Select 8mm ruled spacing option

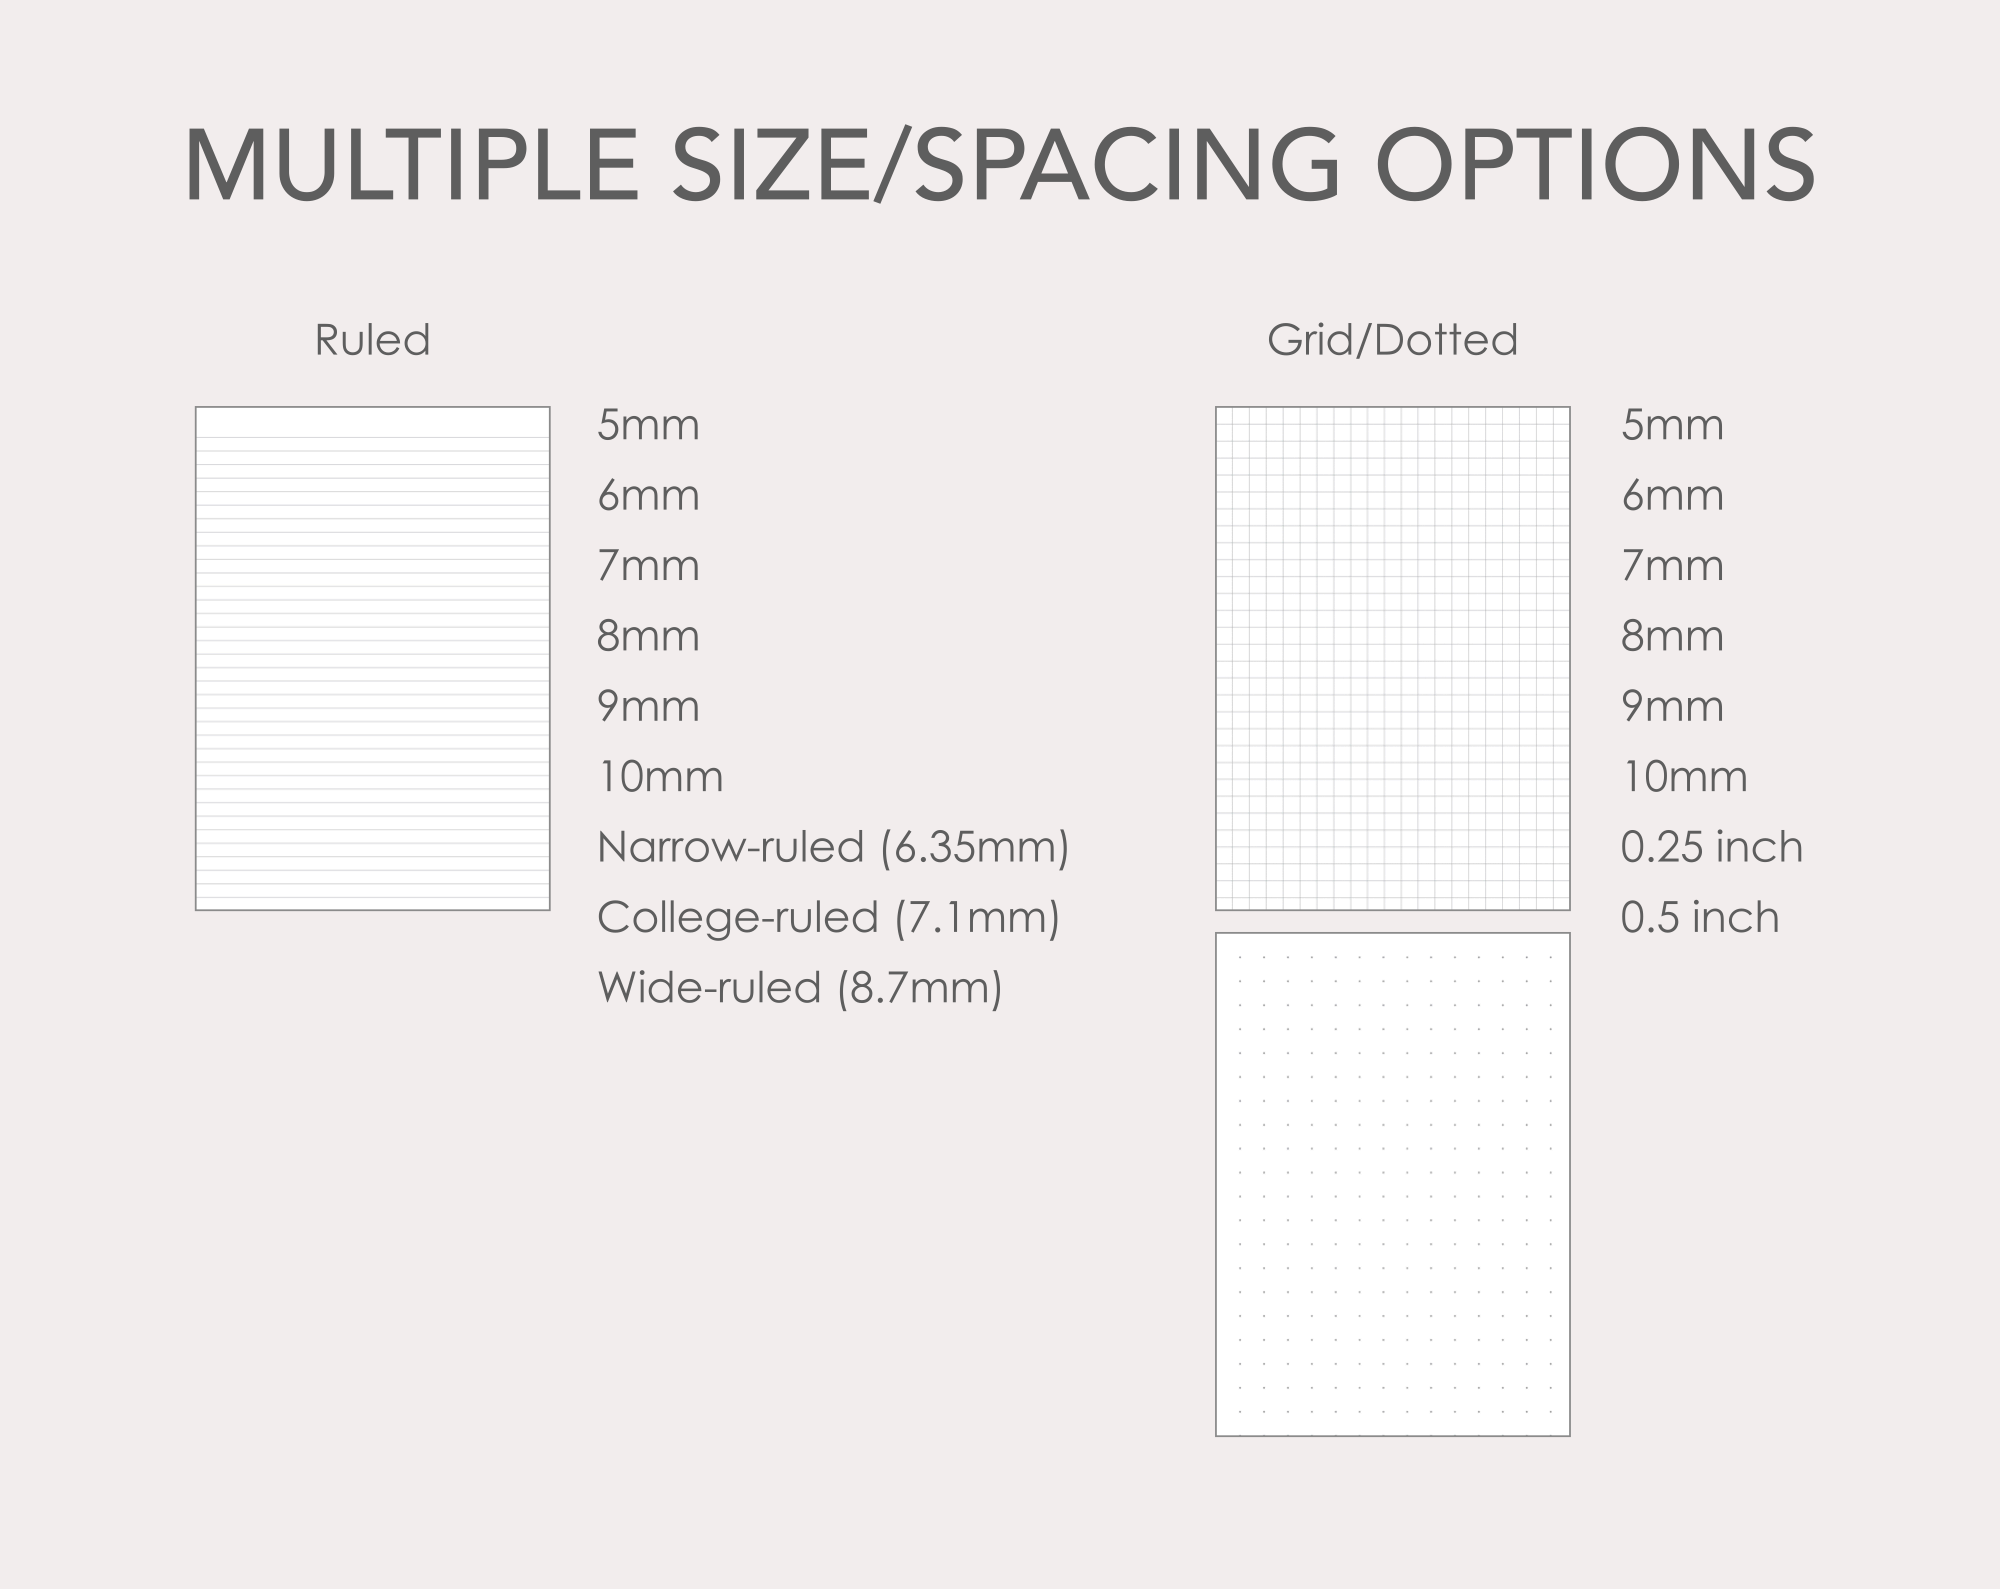click(648, 636)
